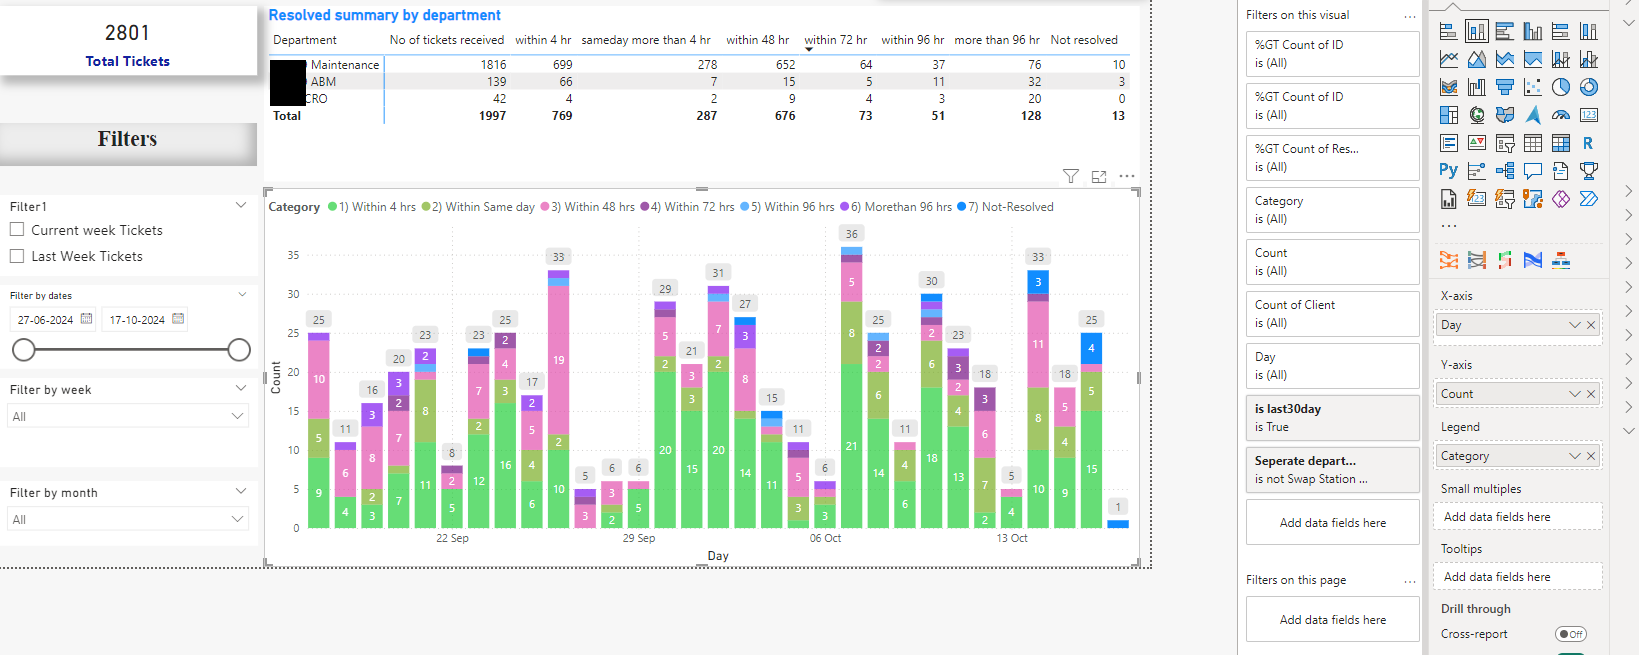This screenshot has width=1639, height=655.
Task: Remove Category field from Legend
Action: point(1591,456)
